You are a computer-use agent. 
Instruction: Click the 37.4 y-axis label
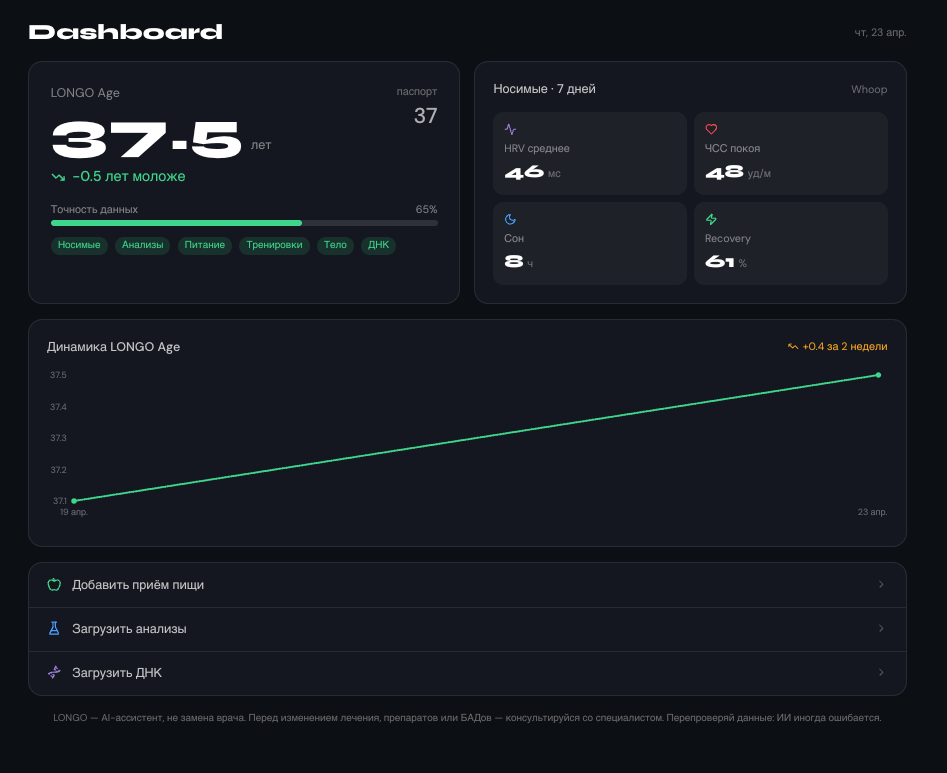59,407
